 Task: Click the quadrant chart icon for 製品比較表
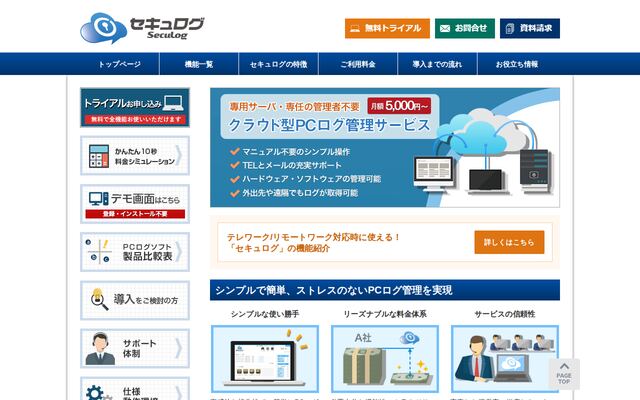click(98, 251)
